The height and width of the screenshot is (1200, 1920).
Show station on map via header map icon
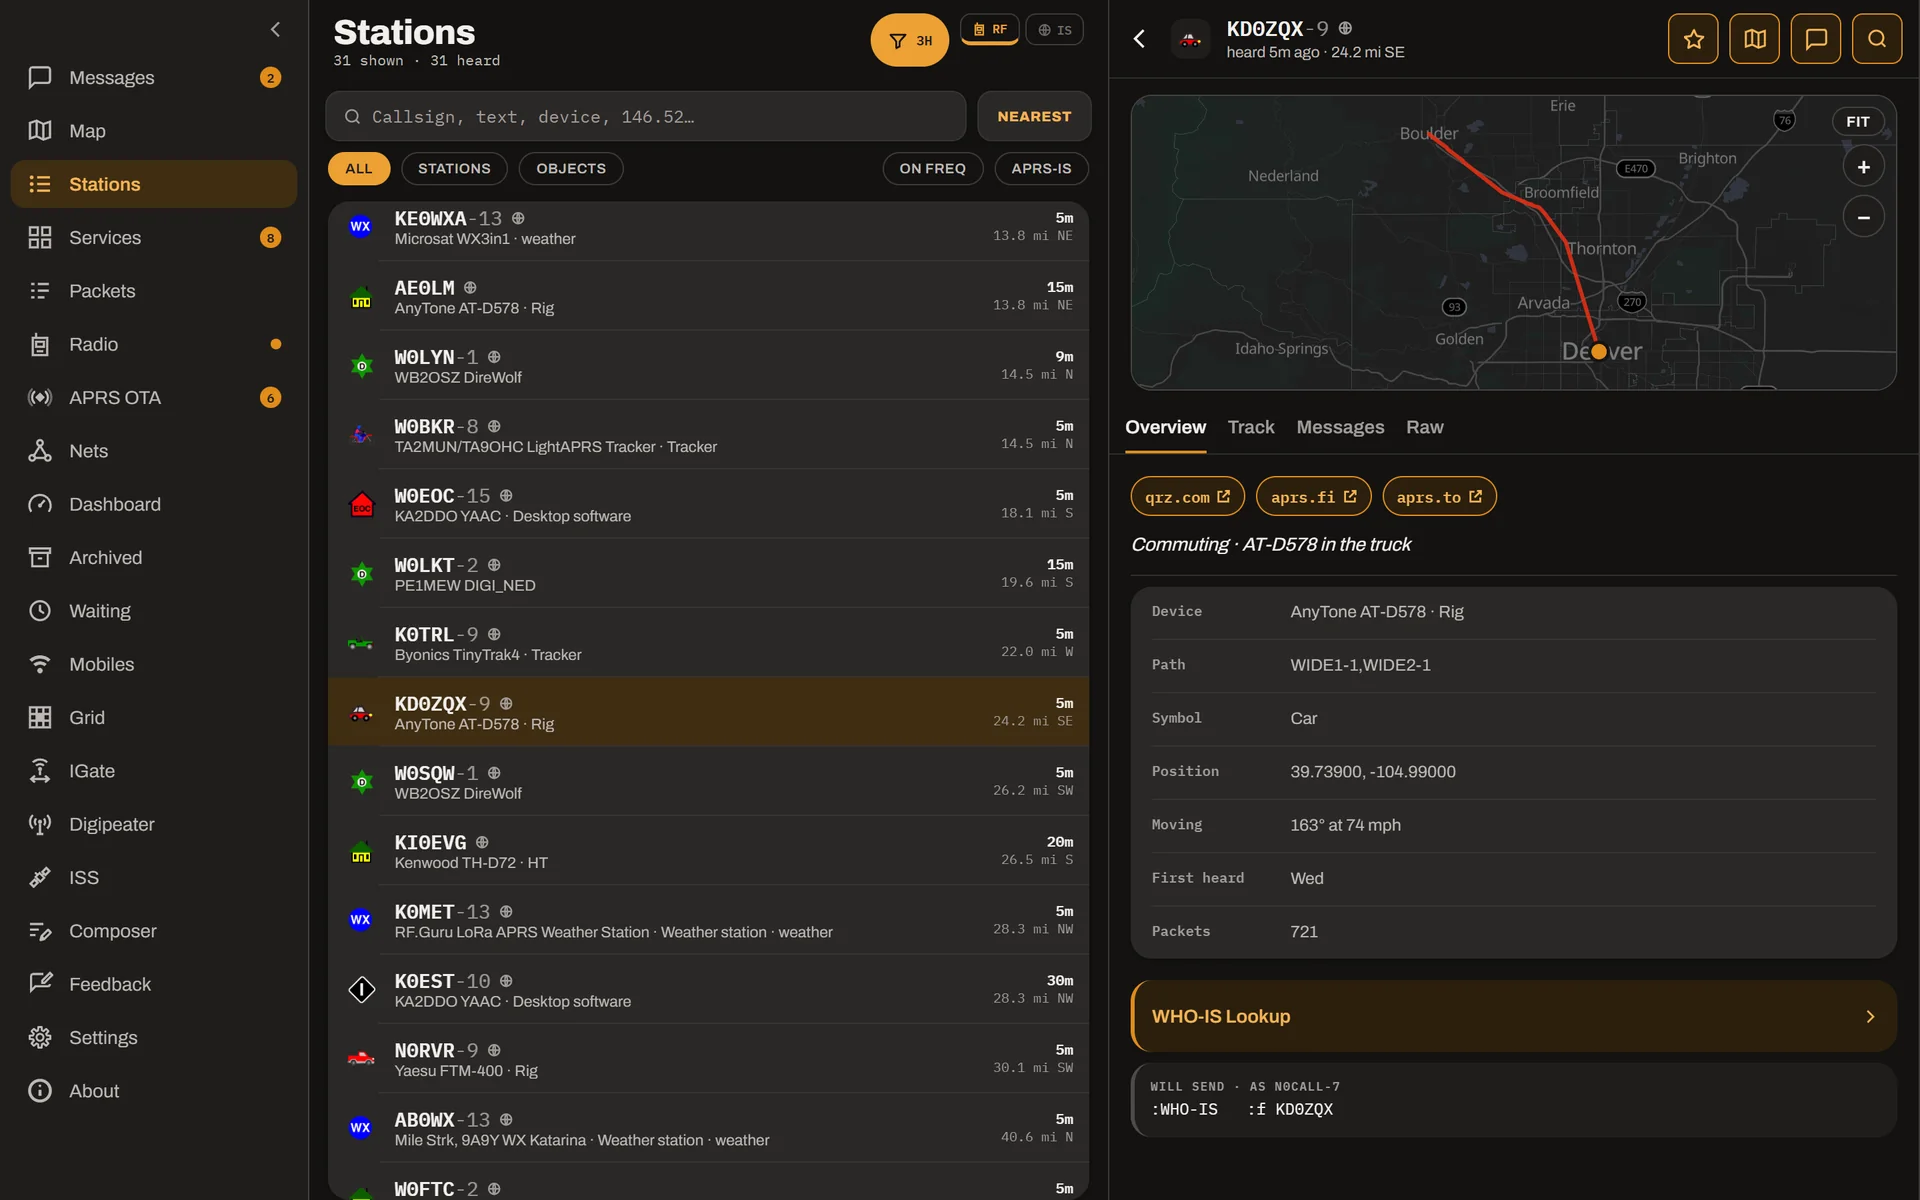(1755, 39)
